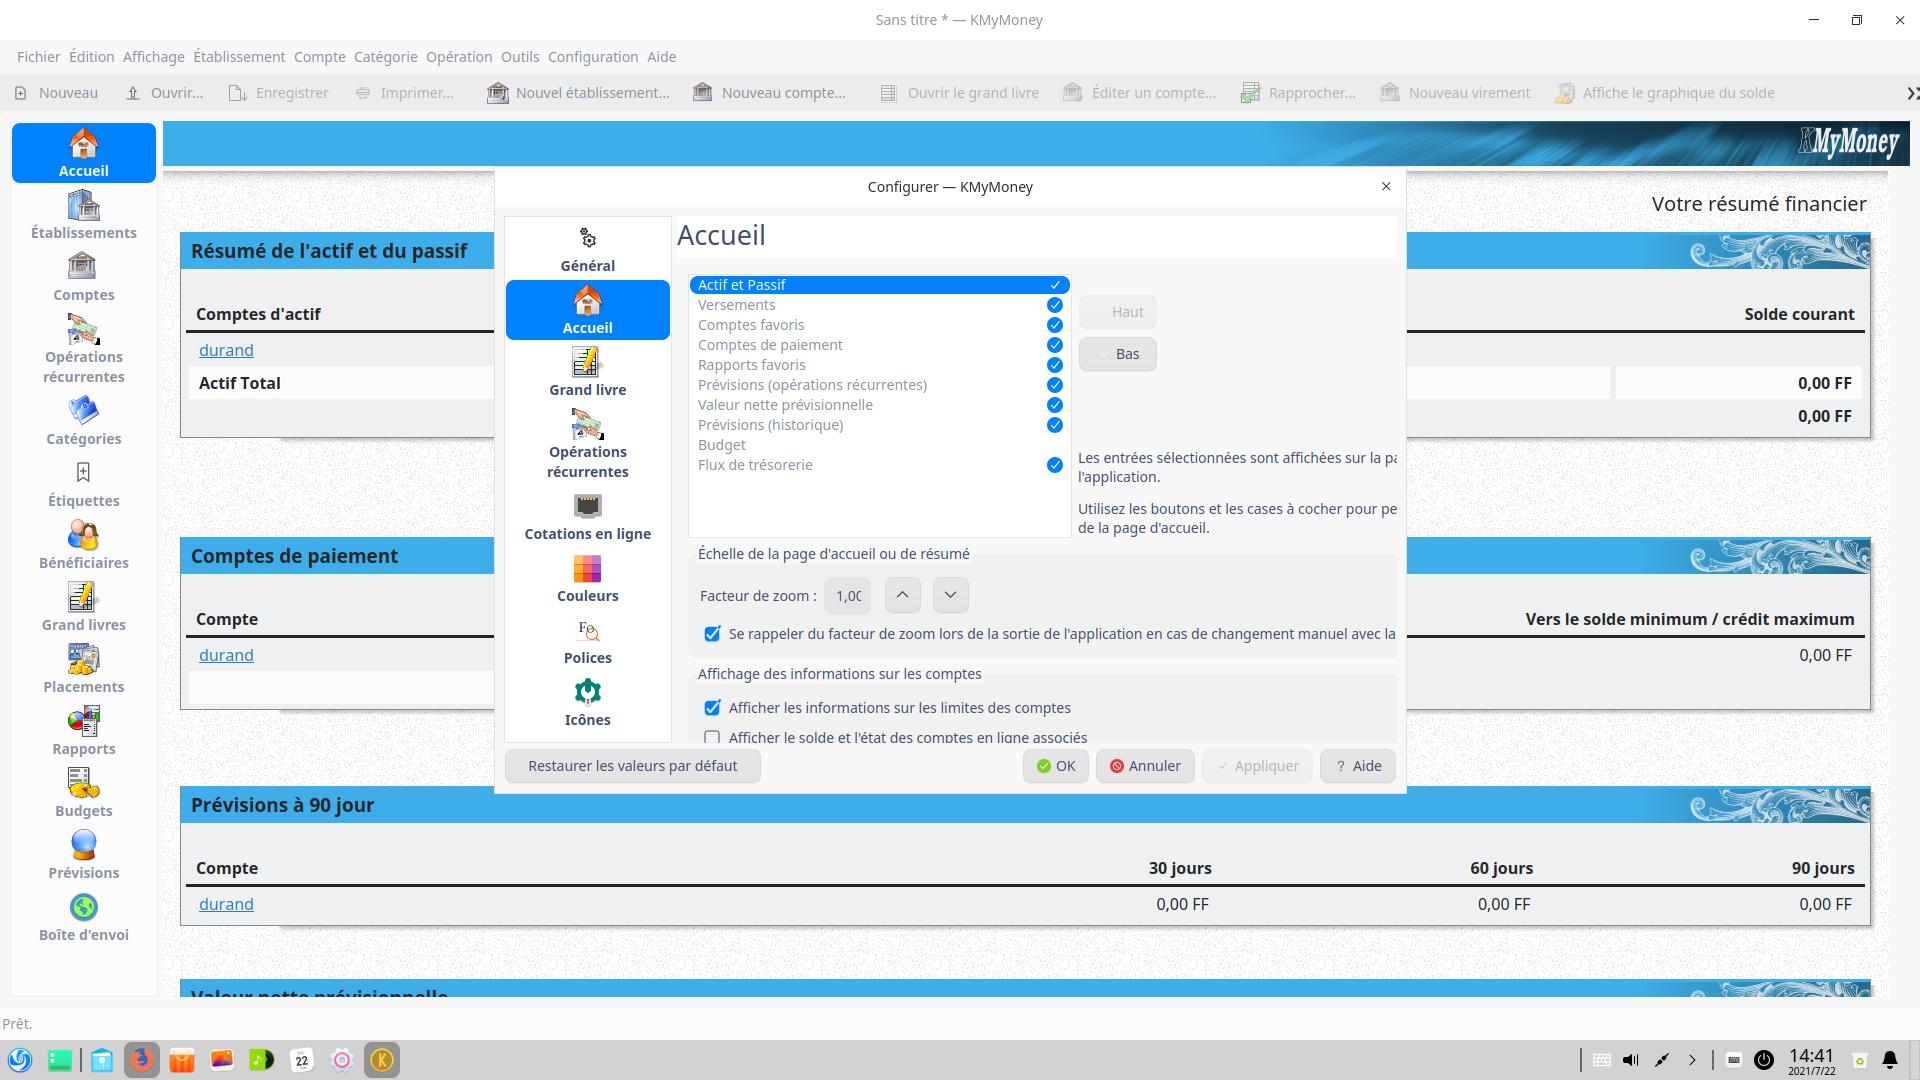The width and height of the screenshot is (1920, 1080).
Task: Toggle Flux de trésorerie checkbox
Action: (1054, 465)
